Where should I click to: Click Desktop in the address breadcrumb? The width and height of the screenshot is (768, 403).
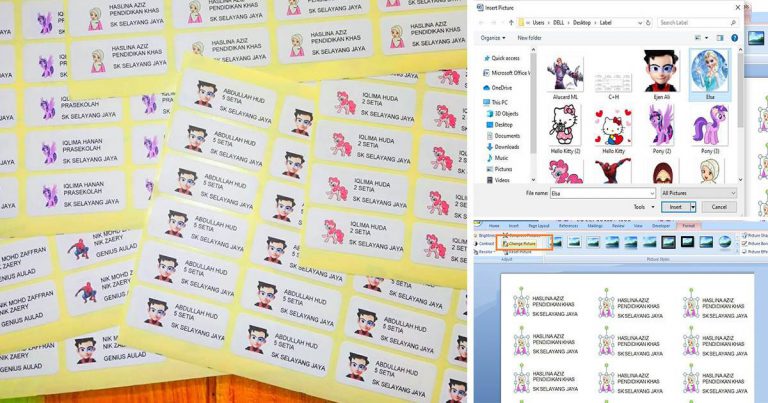(582, 23)
